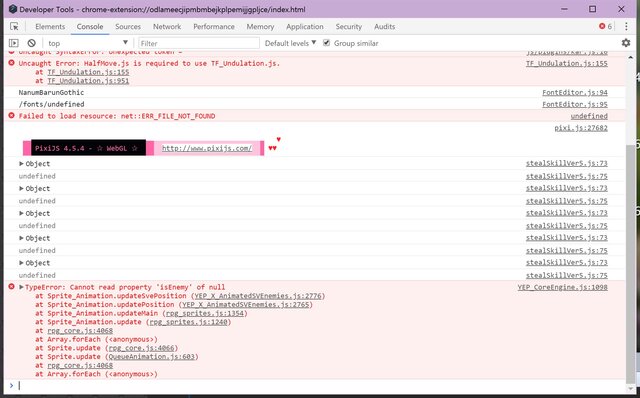Click error icon beside HalfMove.js required message
This screenshot has width=640, height=398.
coord(11,63)
